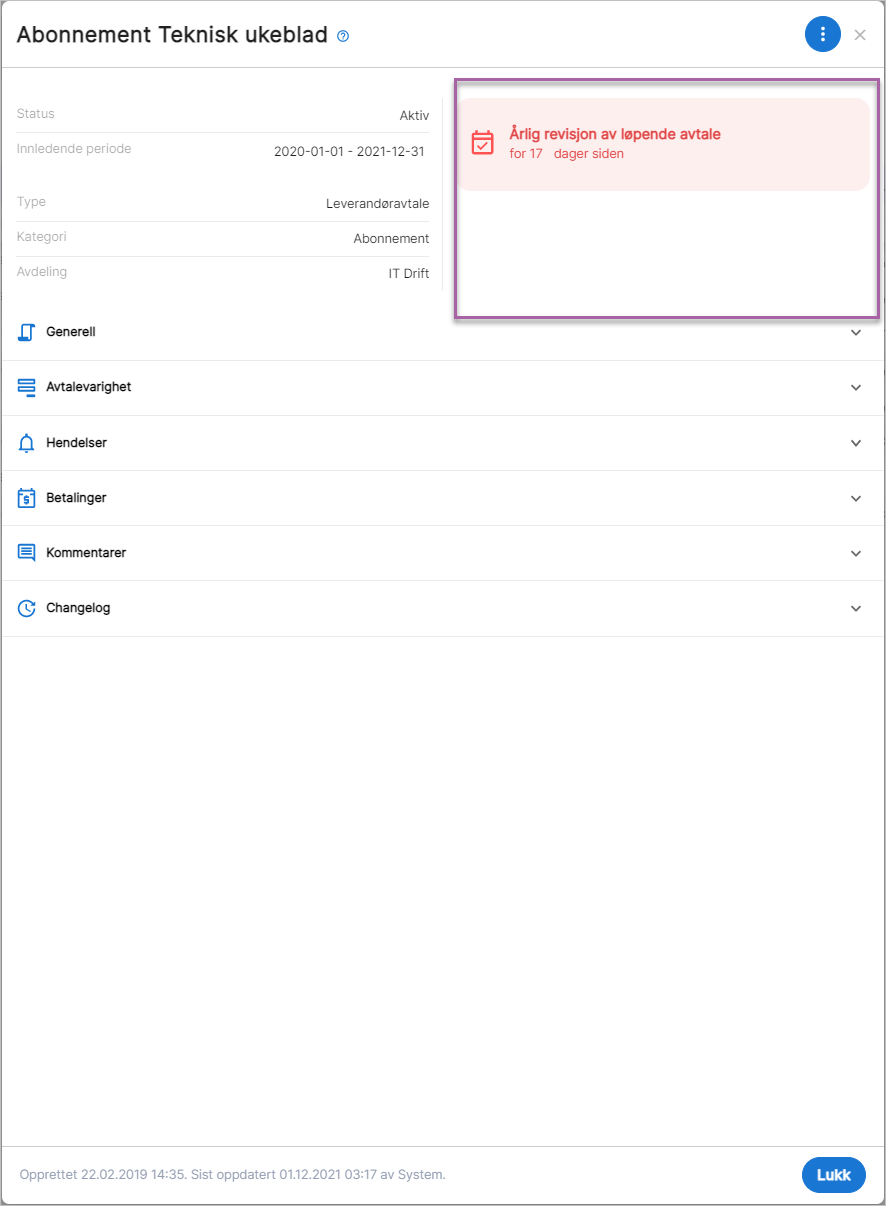Select the Hendelser section label
886x1206 pixels.
pos(76,443)
